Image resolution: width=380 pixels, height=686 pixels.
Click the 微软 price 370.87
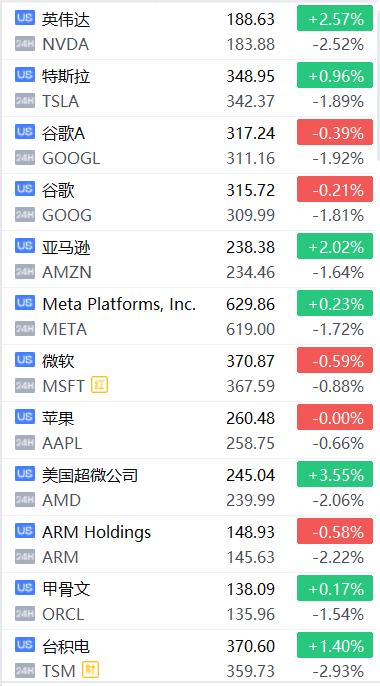[251, 361]
